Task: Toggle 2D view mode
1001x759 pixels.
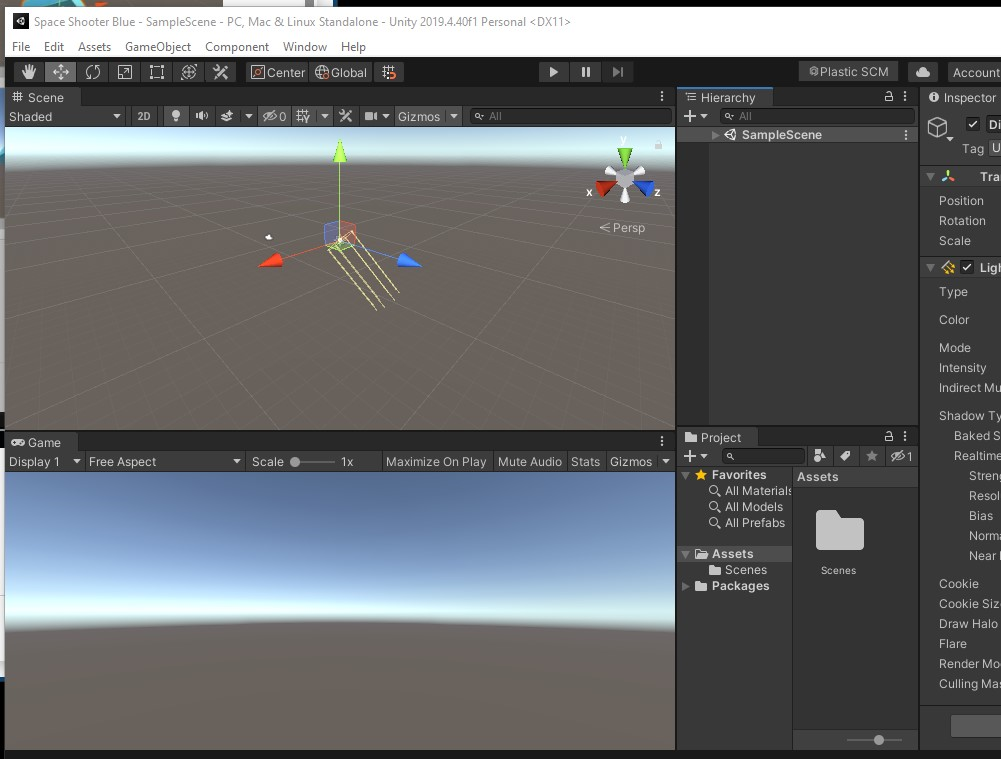Action: 144,116
